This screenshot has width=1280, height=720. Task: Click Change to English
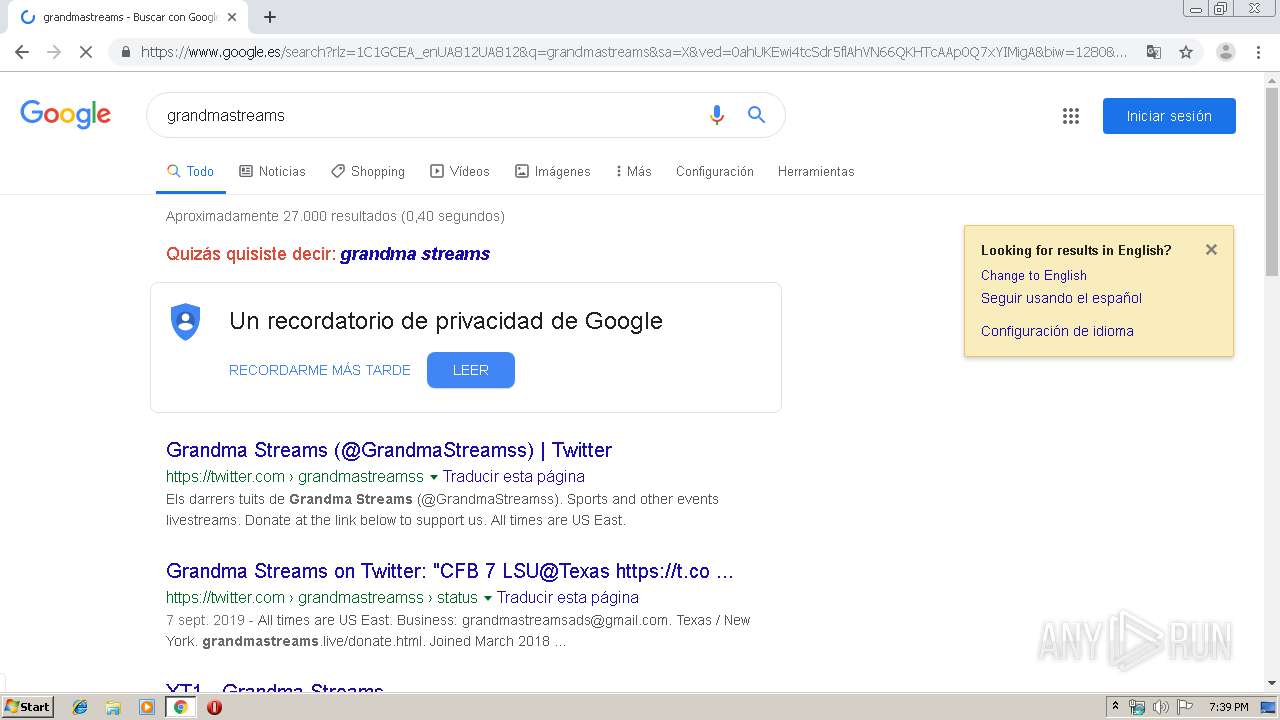coord(1034,275)
